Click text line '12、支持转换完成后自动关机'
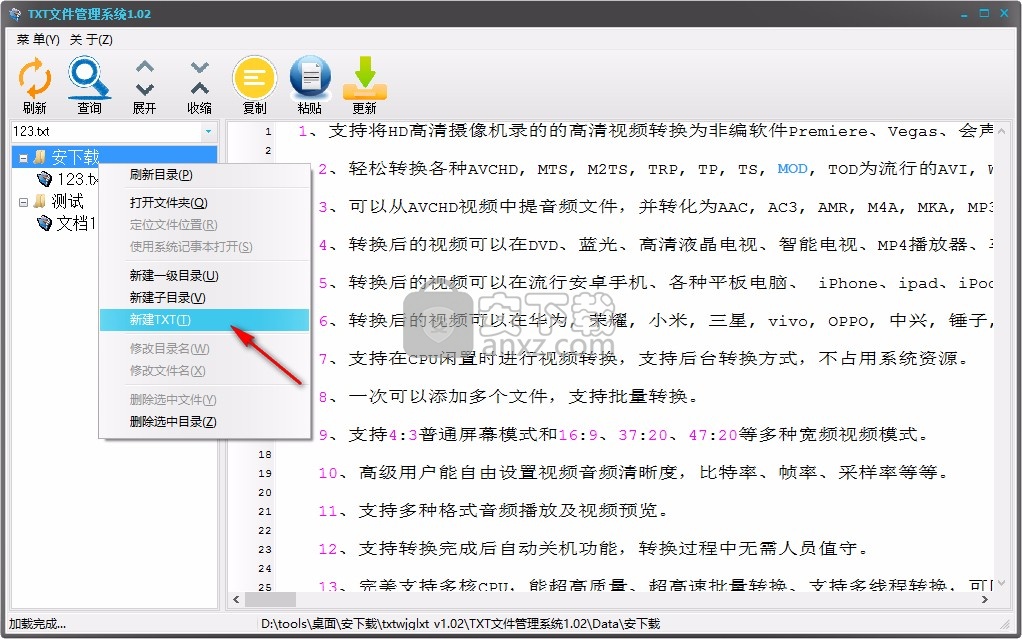Image resolution: width=1022 pixels, height=639 pixels. pyautogui.click(x=594, y=548)
